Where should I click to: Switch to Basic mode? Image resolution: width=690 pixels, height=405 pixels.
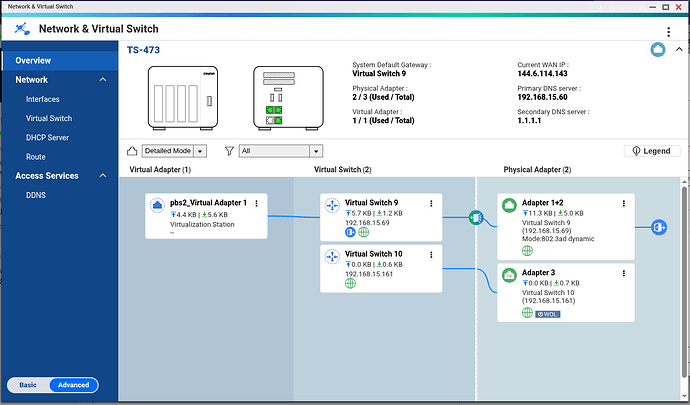click(29, 385)
